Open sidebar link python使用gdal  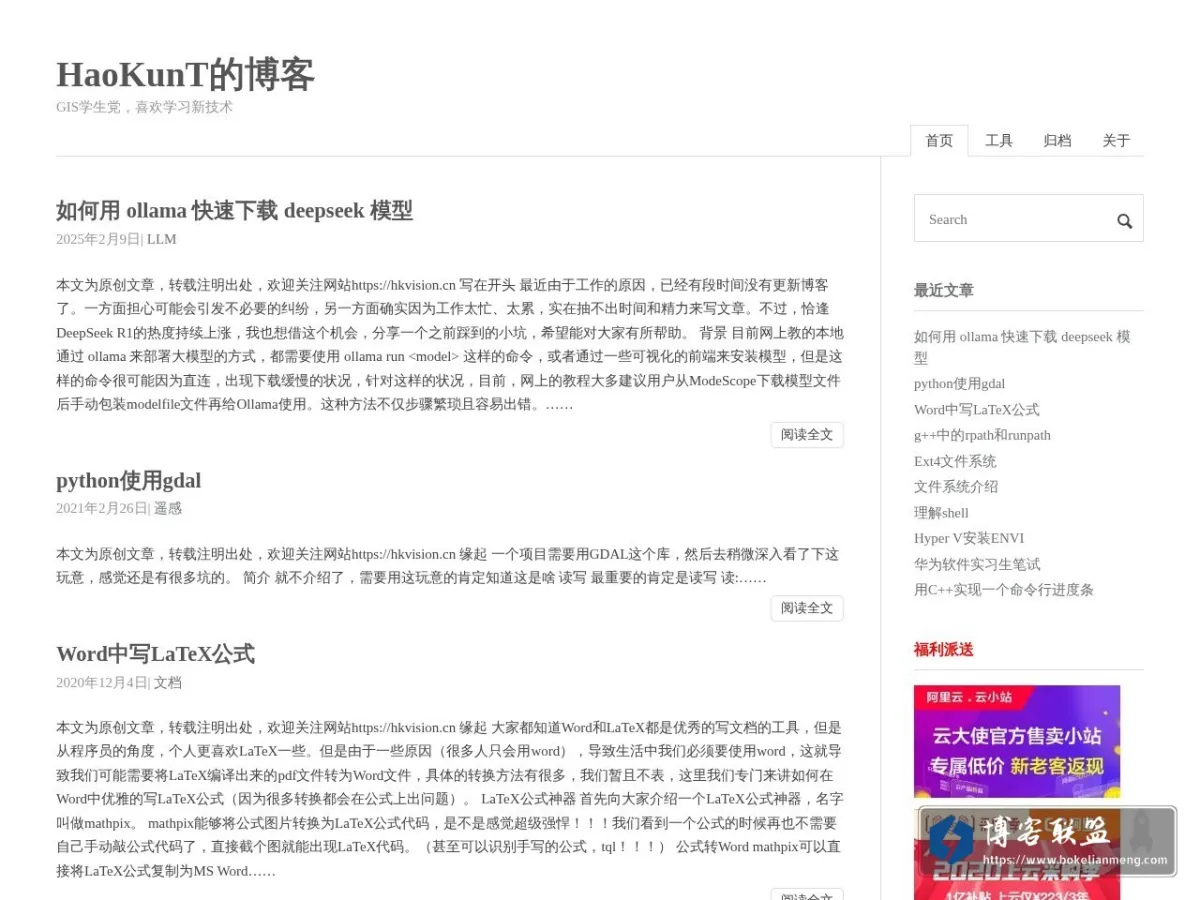coord(959,383)
